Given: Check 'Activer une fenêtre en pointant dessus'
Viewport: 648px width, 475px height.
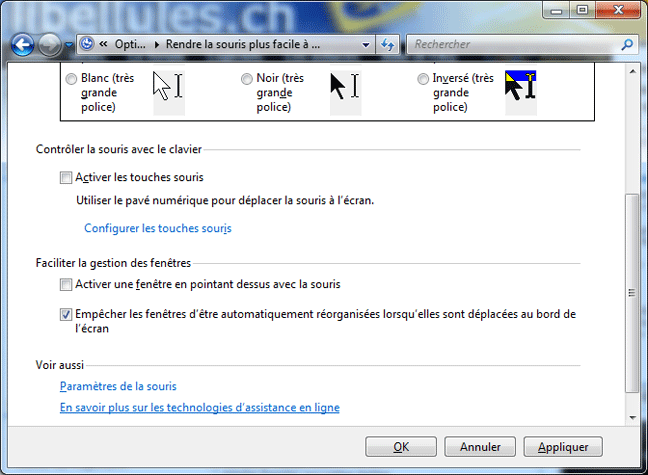Looking at the screenshot, I should coord(66,284).
